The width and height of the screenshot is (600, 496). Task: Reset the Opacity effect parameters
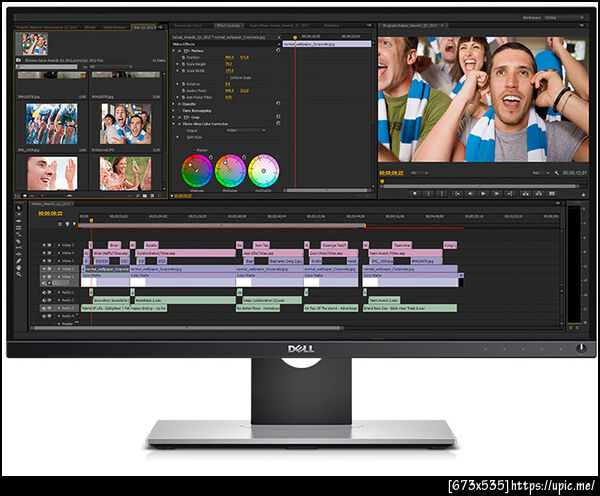pyautogui.click(x=278, y=103)
